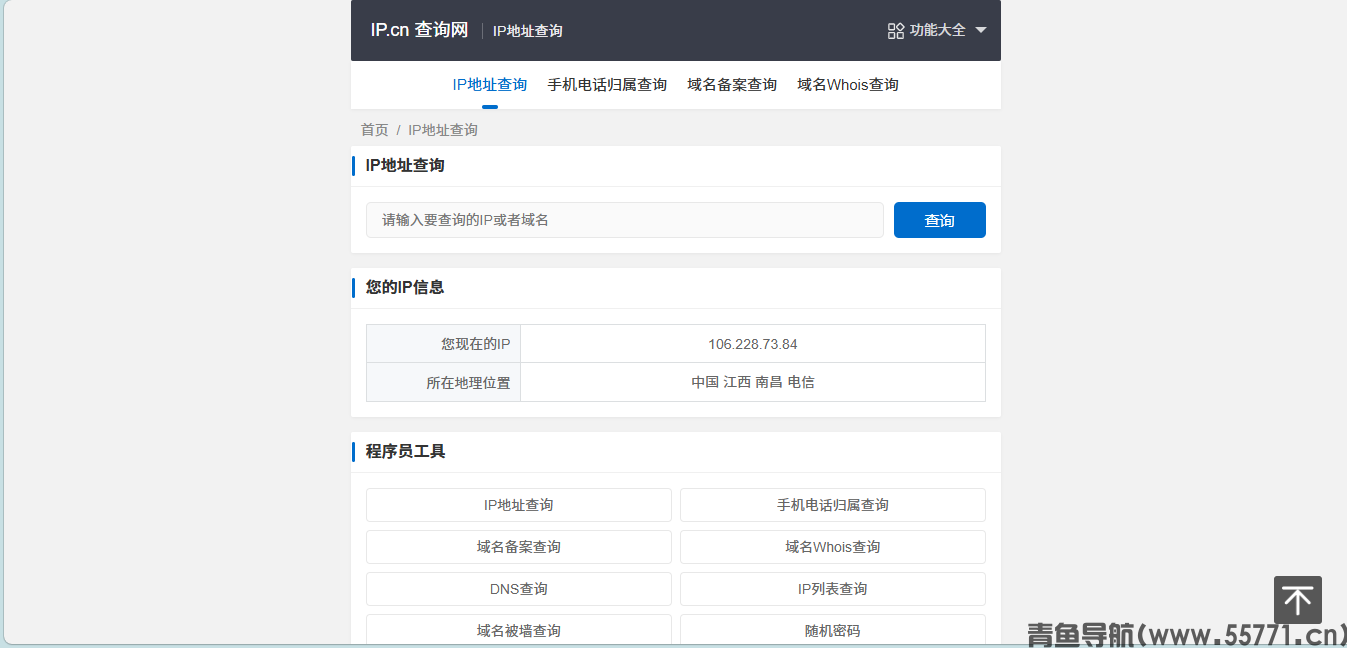The image size is (1347, 648).
Task: Click the location text 中国 江西 南昌 电信
Action: pos(753,382)
